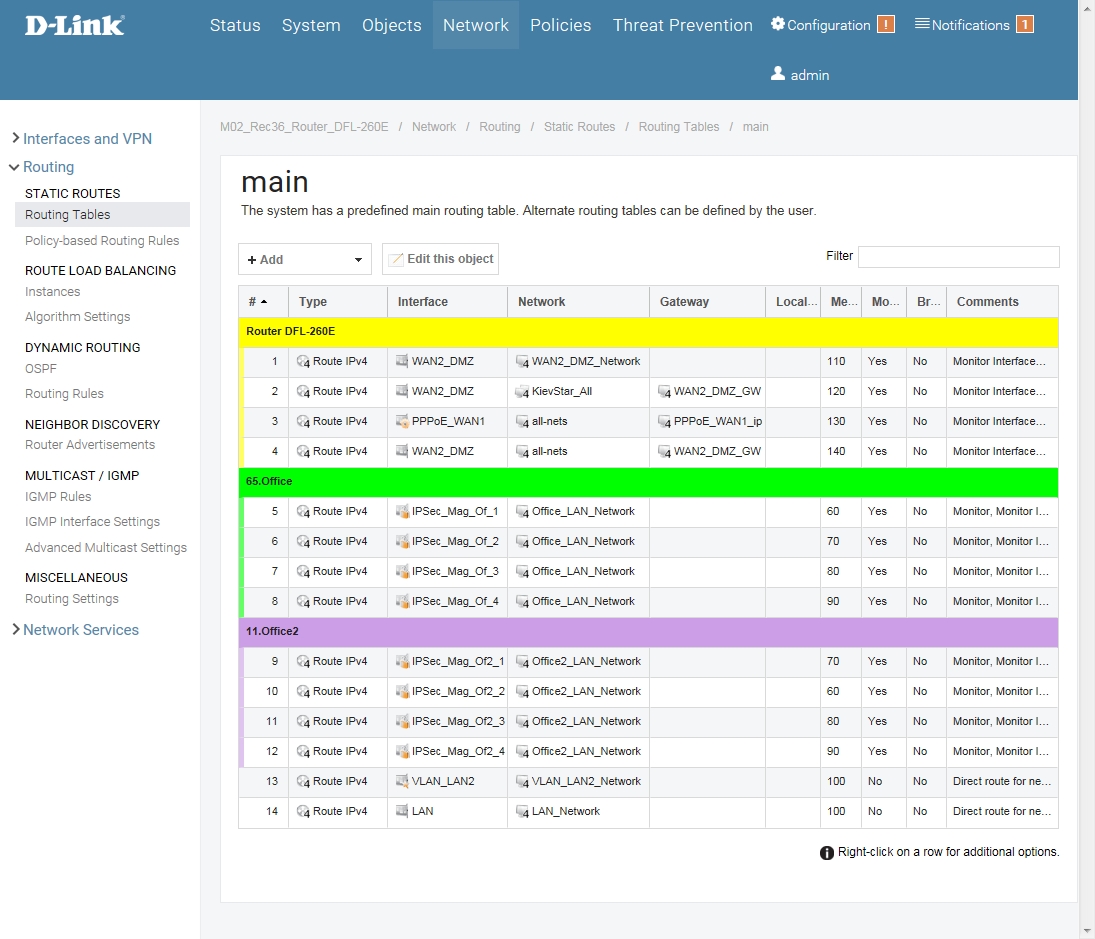Click the WAN2_DMZ_GW gateway icon in row 2
The image size is (1095, 939).
664,392
